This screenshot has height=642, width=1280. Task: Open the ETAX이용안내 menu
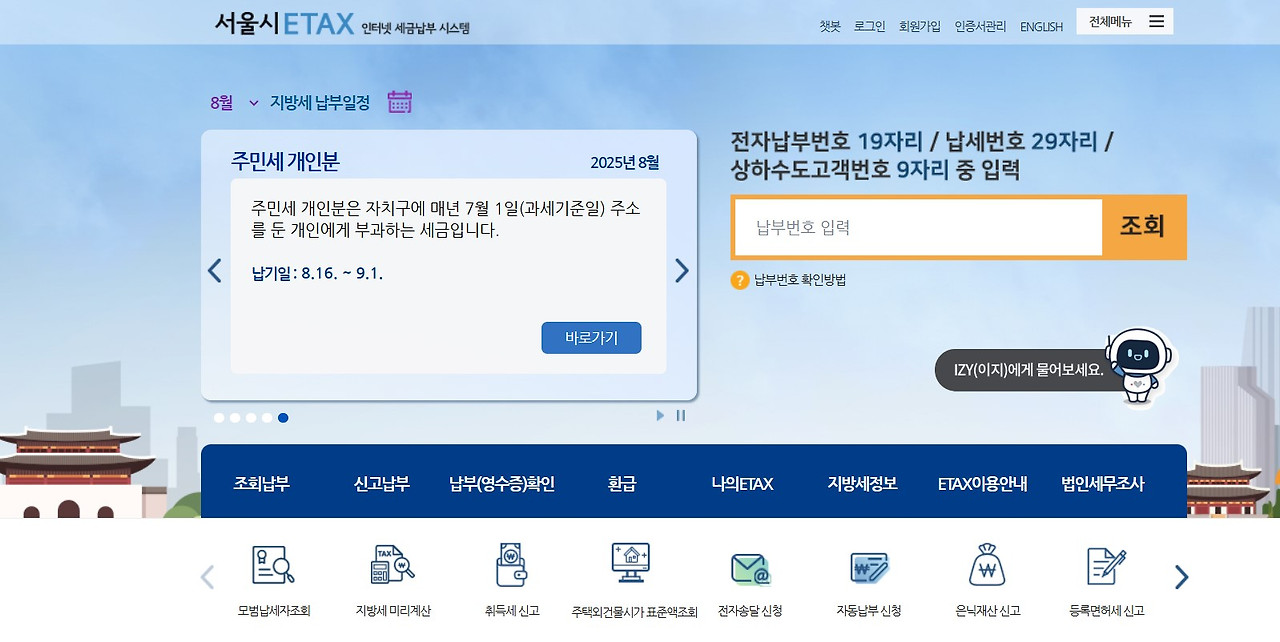pos(982,484)
